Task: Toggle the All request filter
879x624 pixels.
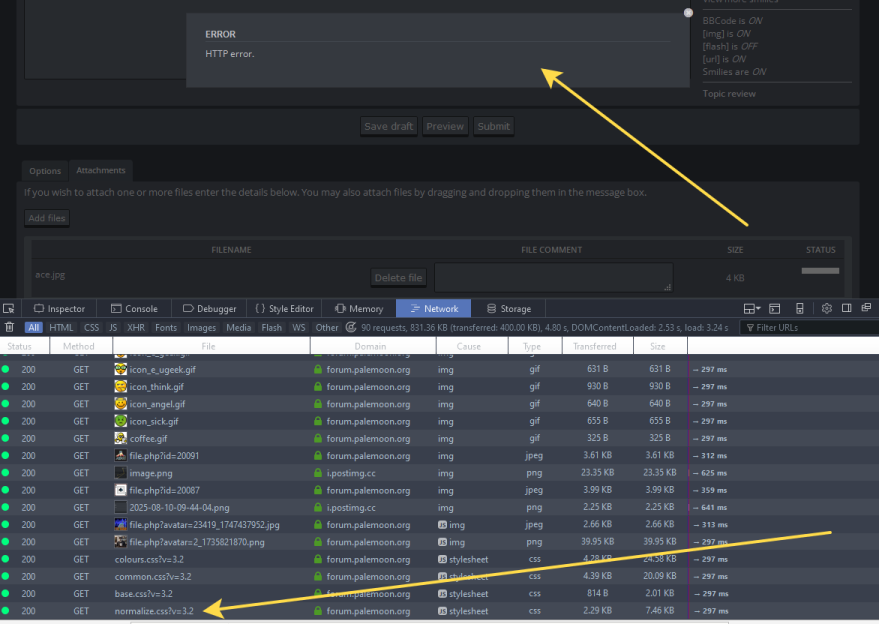Action: click(34, 327)
